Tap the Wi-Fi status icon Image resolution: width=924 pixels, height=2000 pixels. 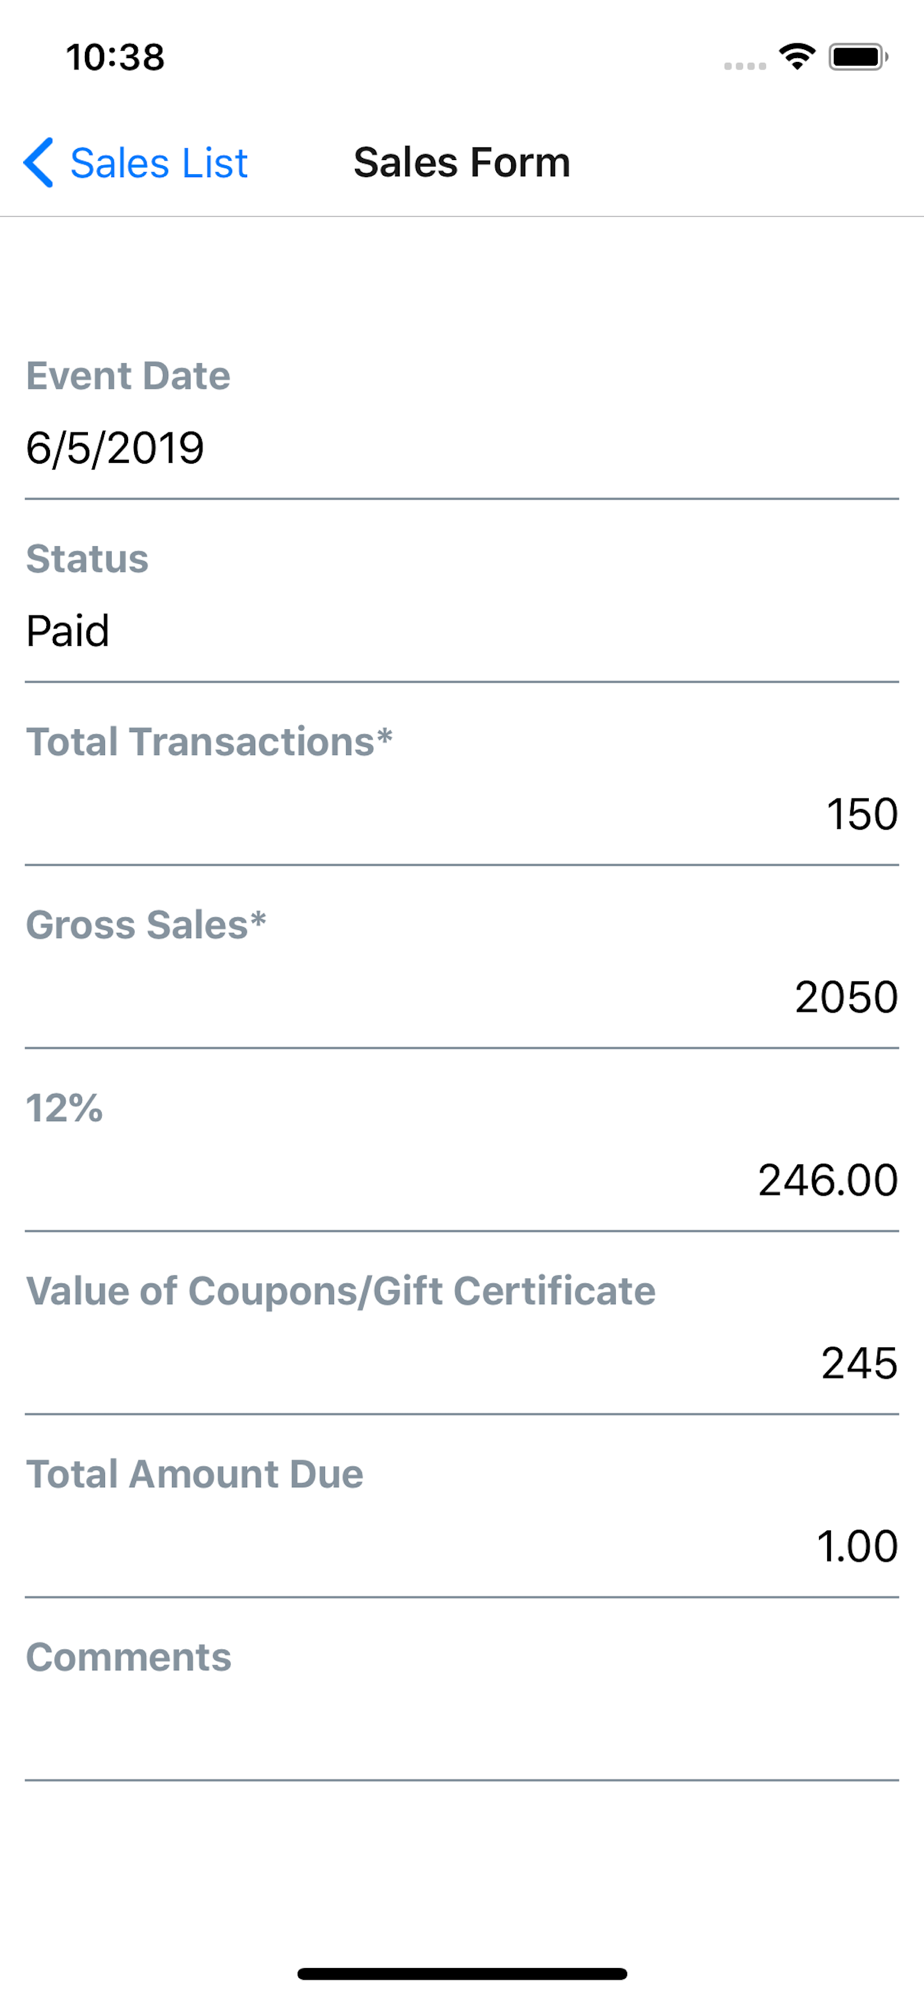797,57
